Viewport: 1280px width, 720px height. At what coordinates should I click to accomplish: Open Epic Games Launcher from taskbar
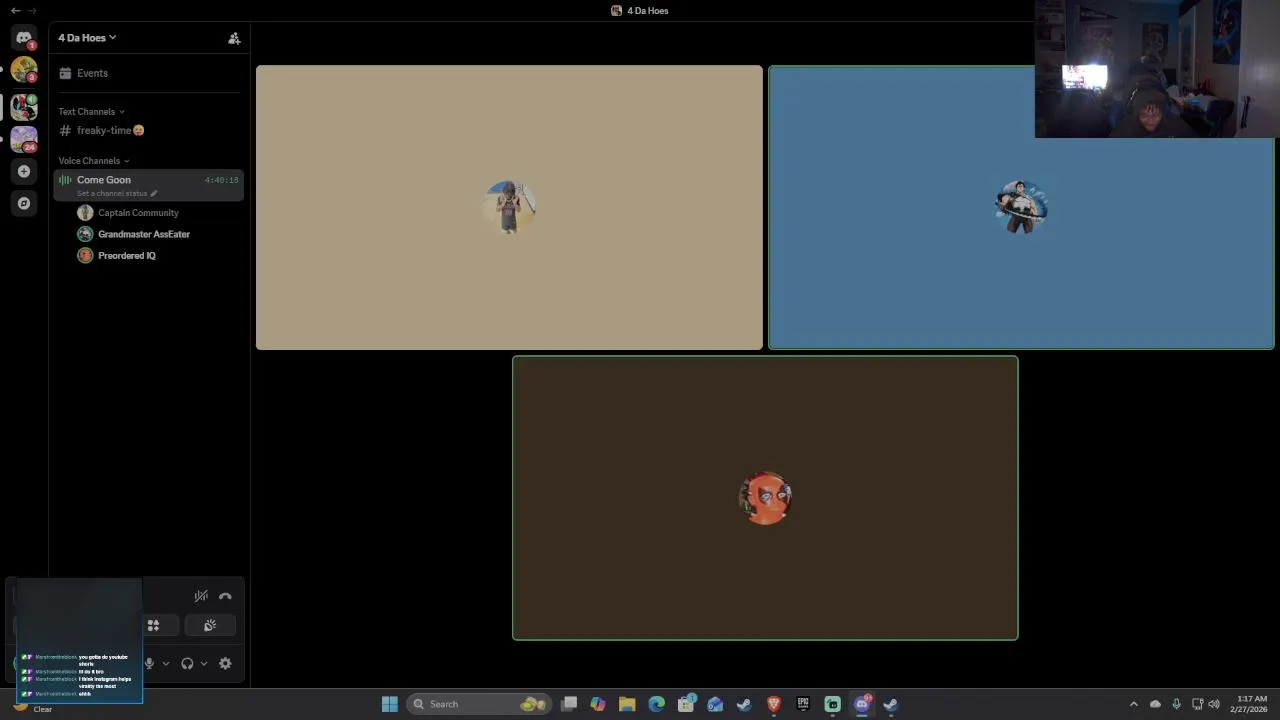coord(803,704)
